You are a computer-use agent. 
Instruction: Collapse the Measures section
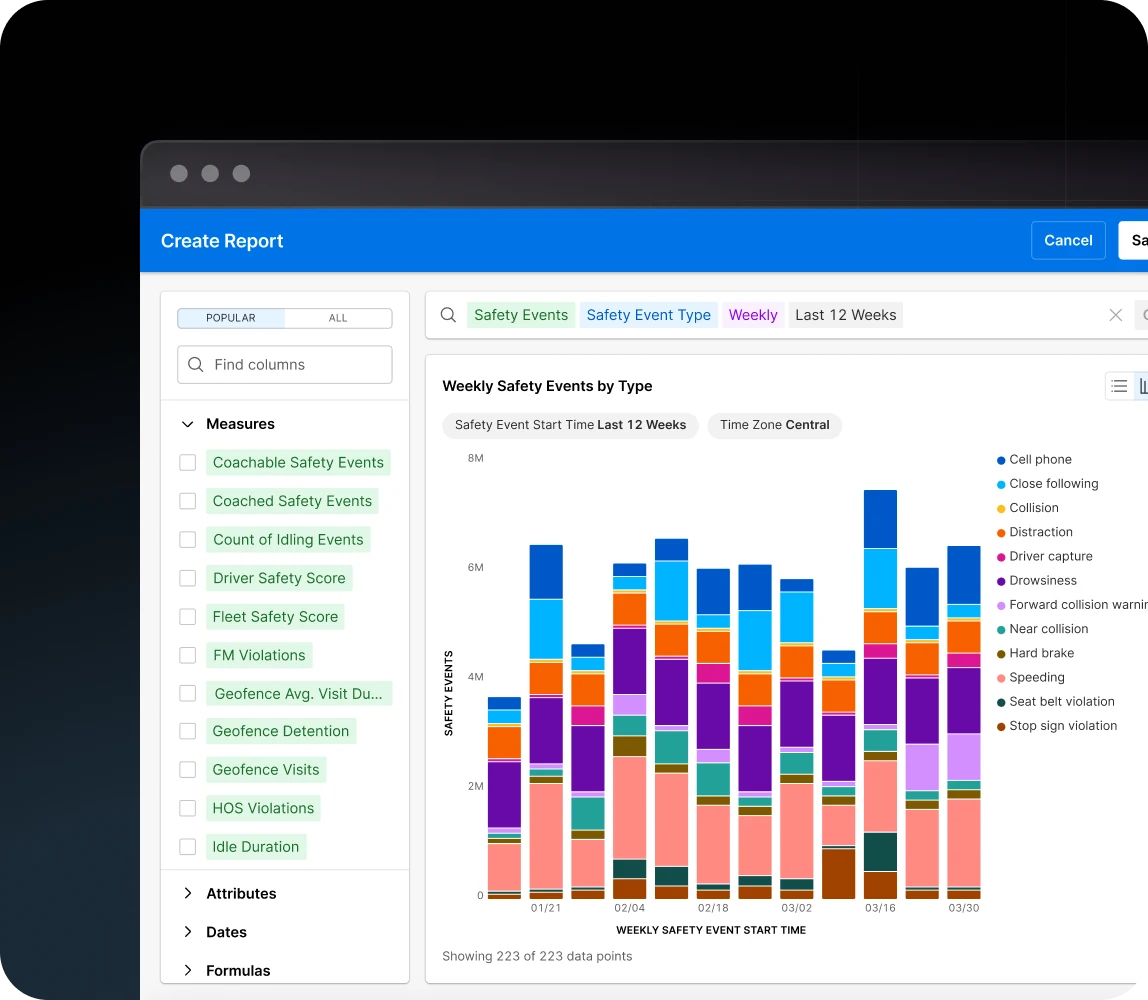(x=187, y=424)
